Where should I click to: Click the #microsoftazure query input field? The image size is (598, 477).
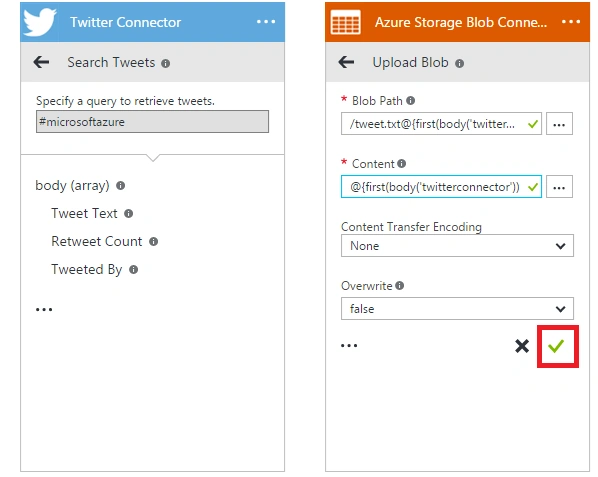pyautogui.click(x=152, y=122)
